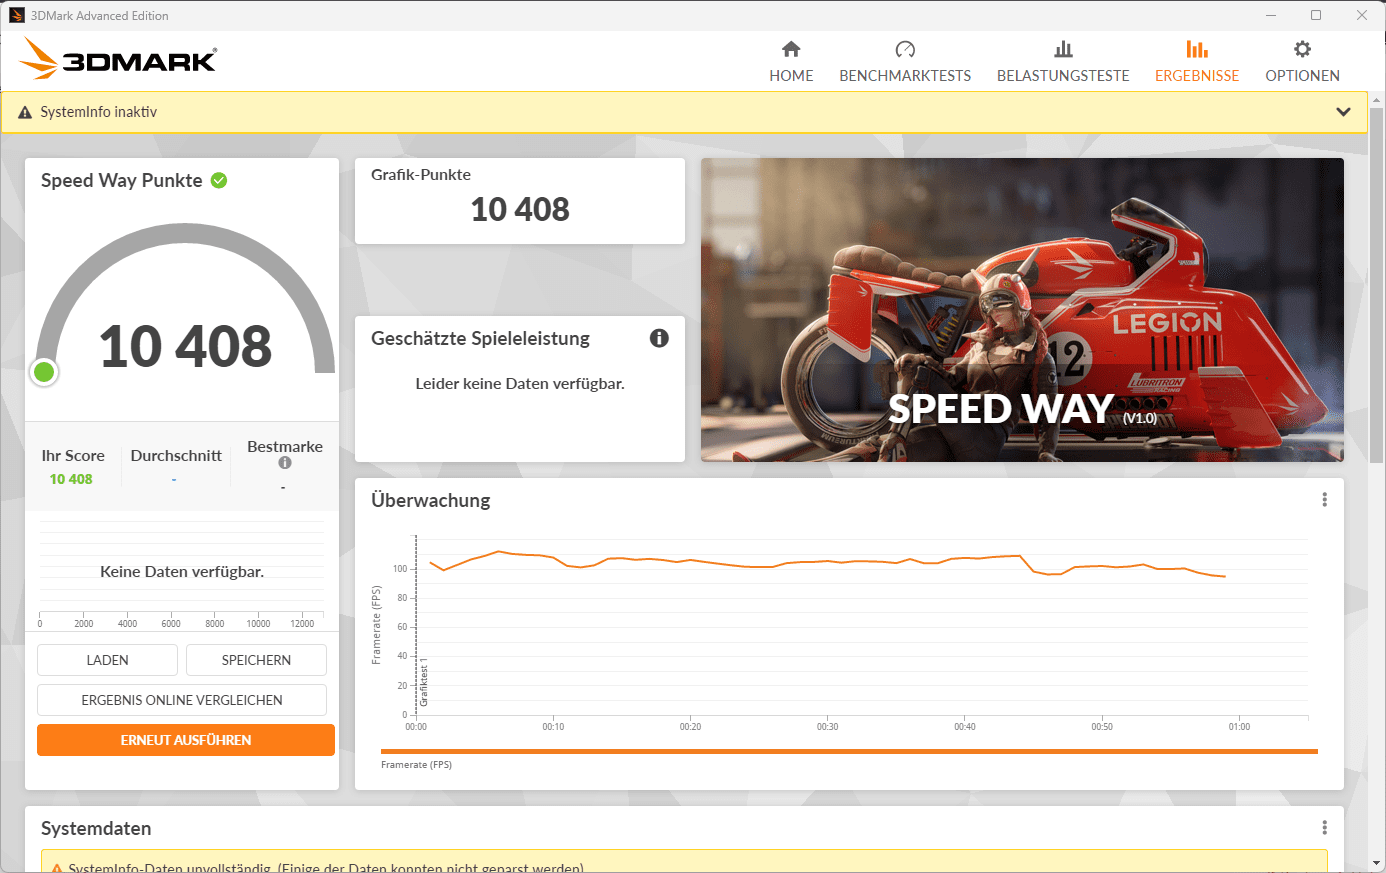Expand the SystemInfo inaktiv banner chevron

pyautogui.click(x=1343, y=112)
